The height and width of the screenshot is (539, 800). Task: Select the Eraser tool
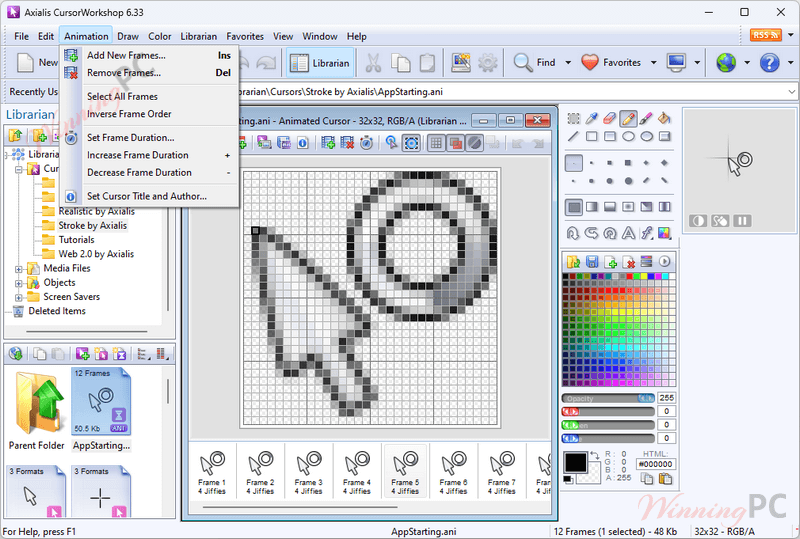click(x=610, y=119)
